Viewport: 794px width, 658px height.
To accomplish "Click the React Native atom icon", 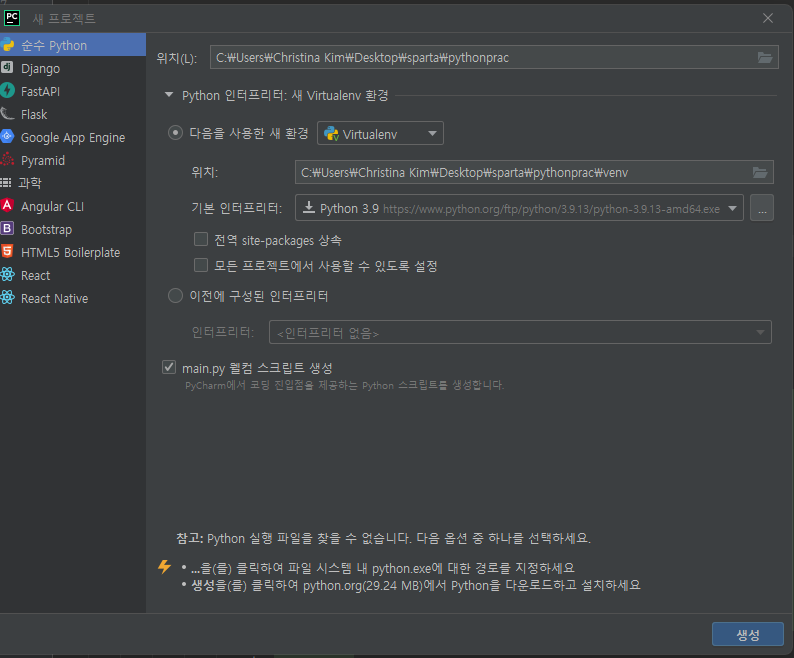I will click(7, 297).
